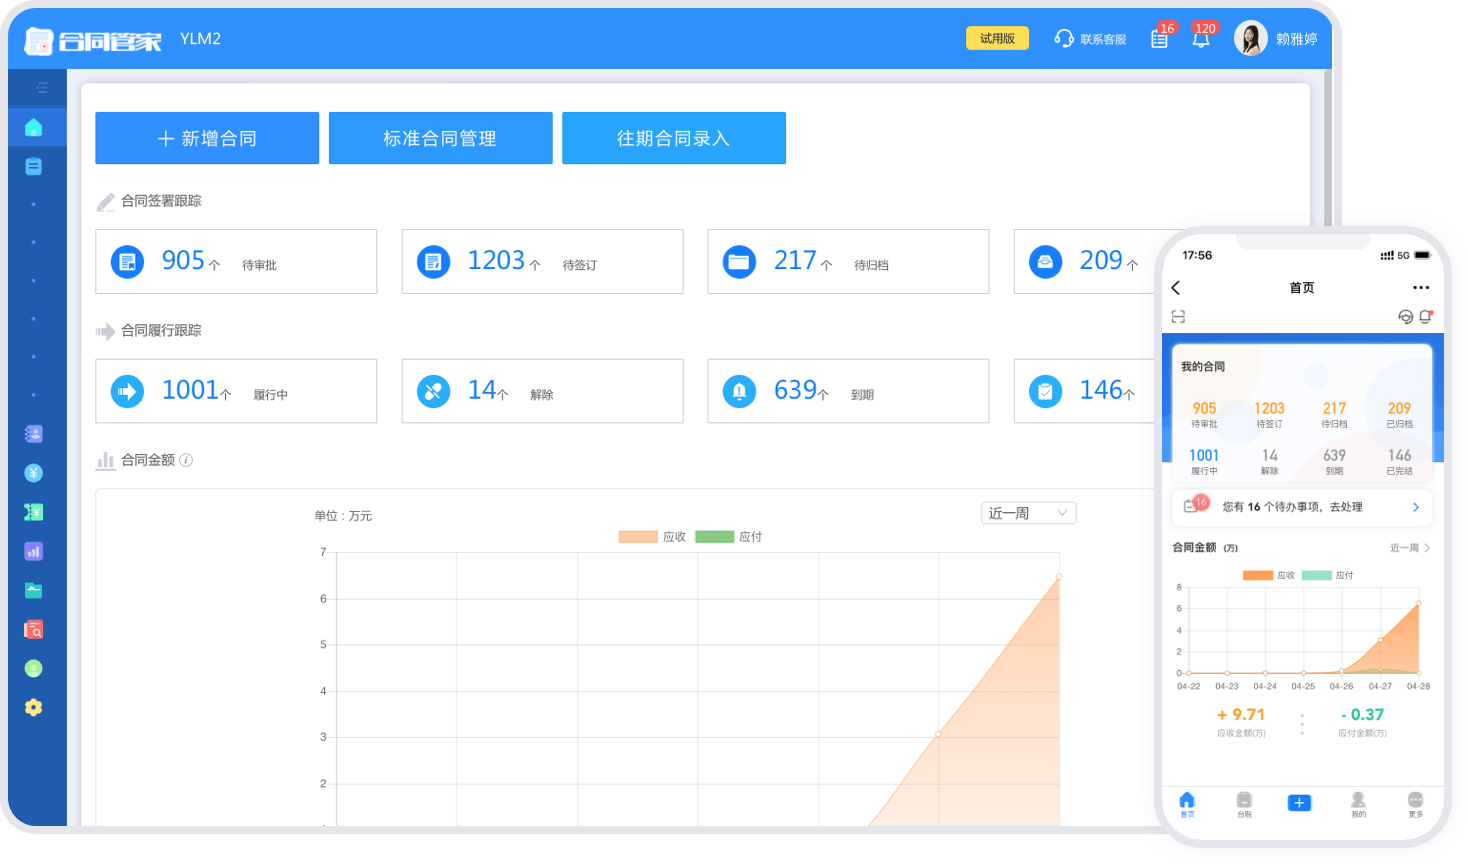
Task: Click the YLM2 label in the header
Action: pos(200,39)
